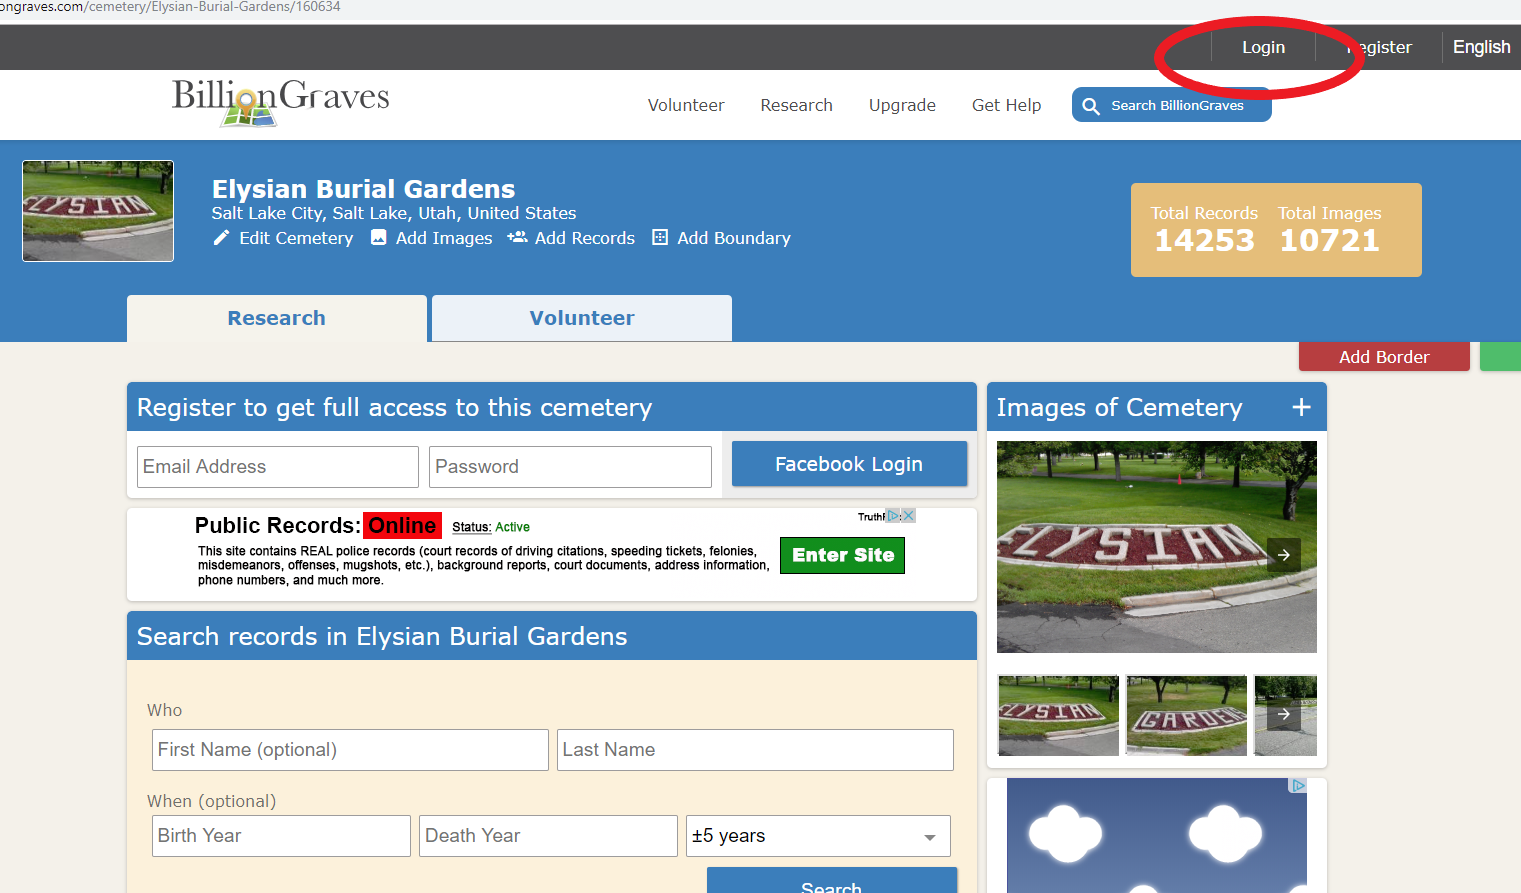
Task: Click the green Enter Site button
Action: 842,555
